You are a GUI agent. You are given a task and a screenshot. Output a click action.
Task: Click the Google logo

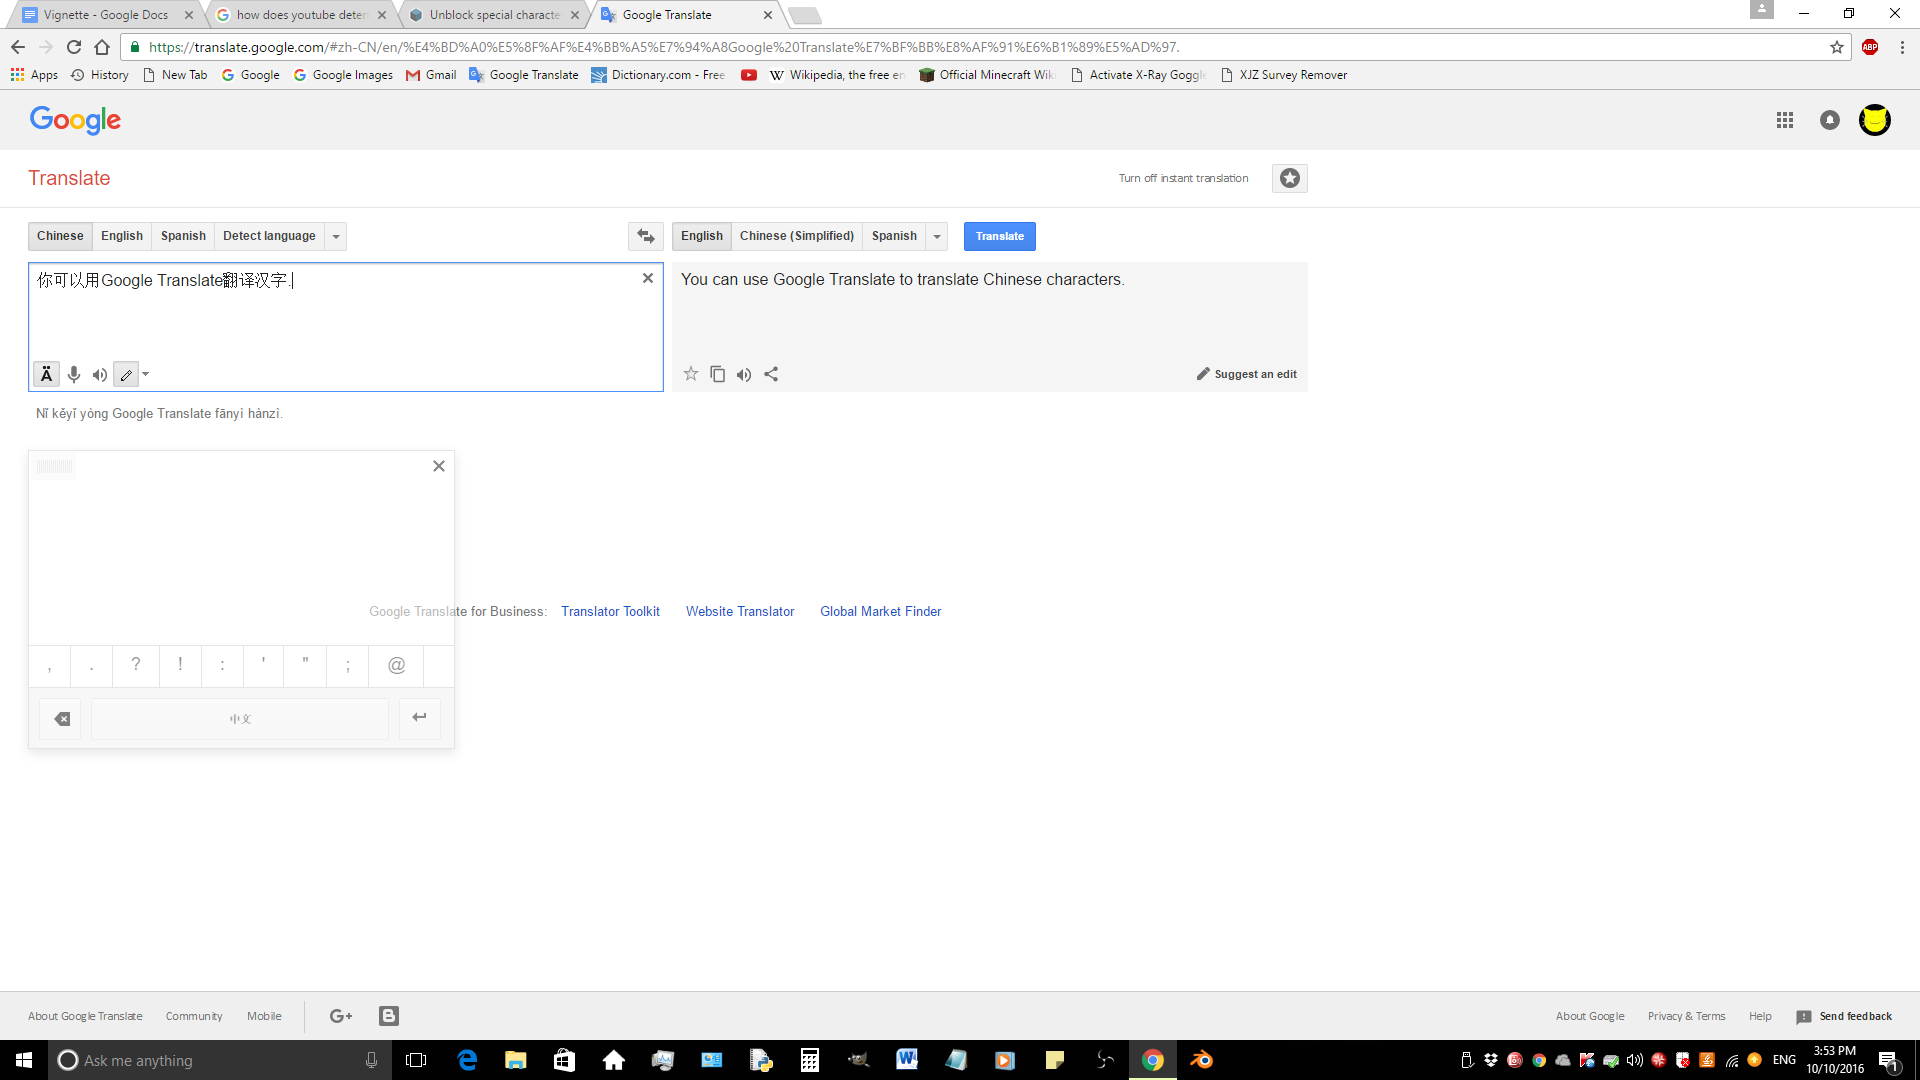pyautogui.click(x=75, y=120)
